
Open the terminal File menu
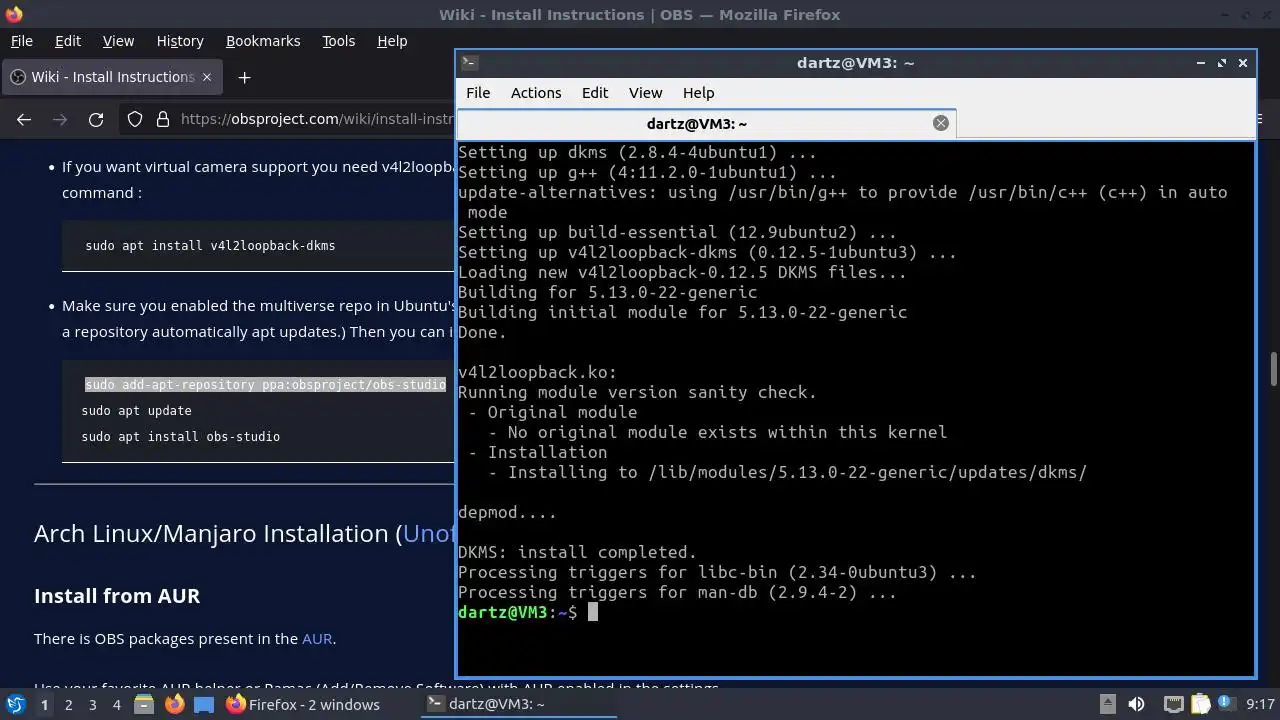(x=478, y=92)
